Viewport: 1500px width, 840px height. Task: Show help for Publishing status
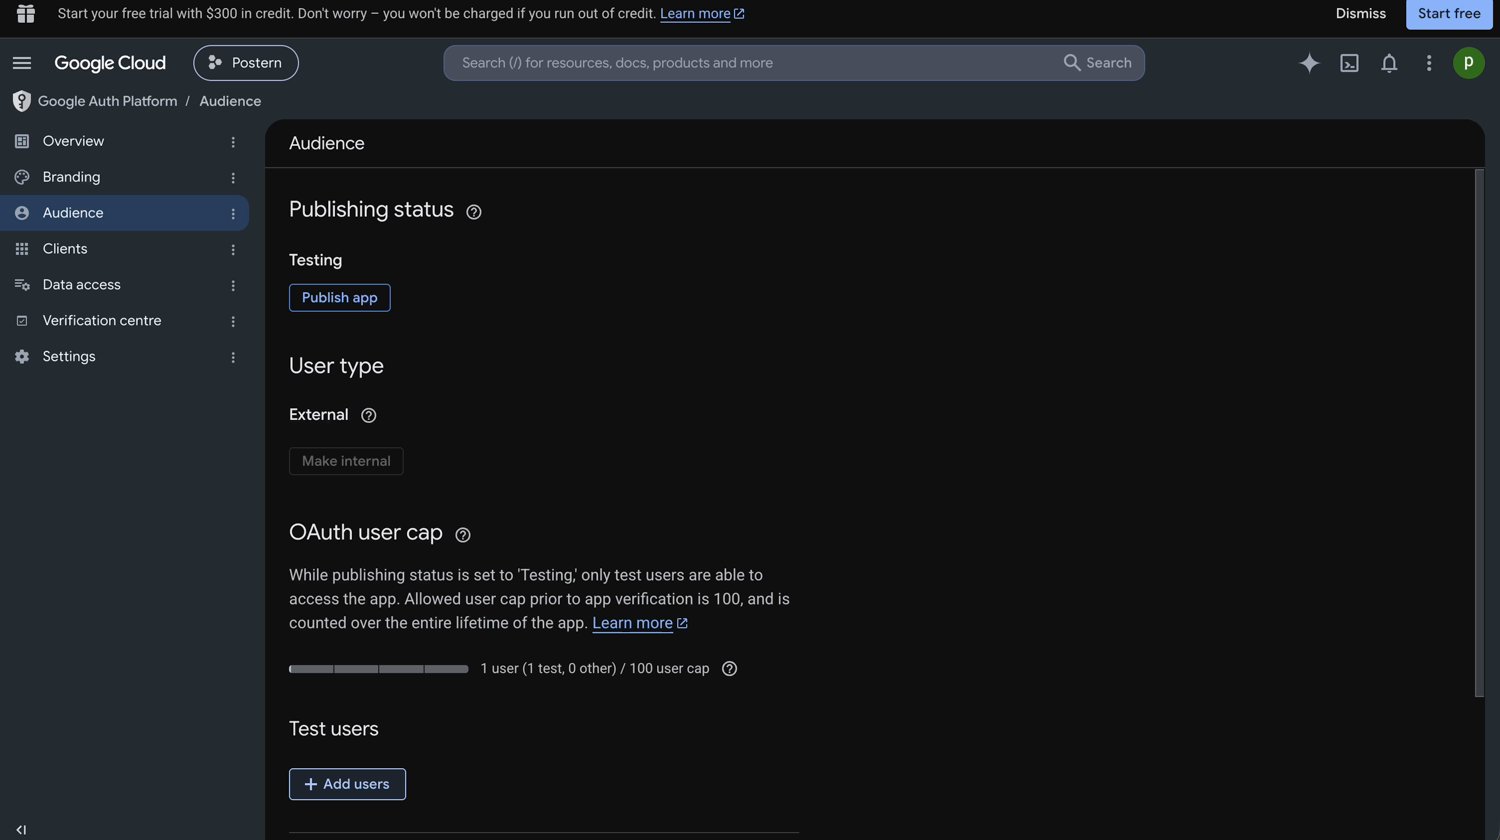click(474, 212)
